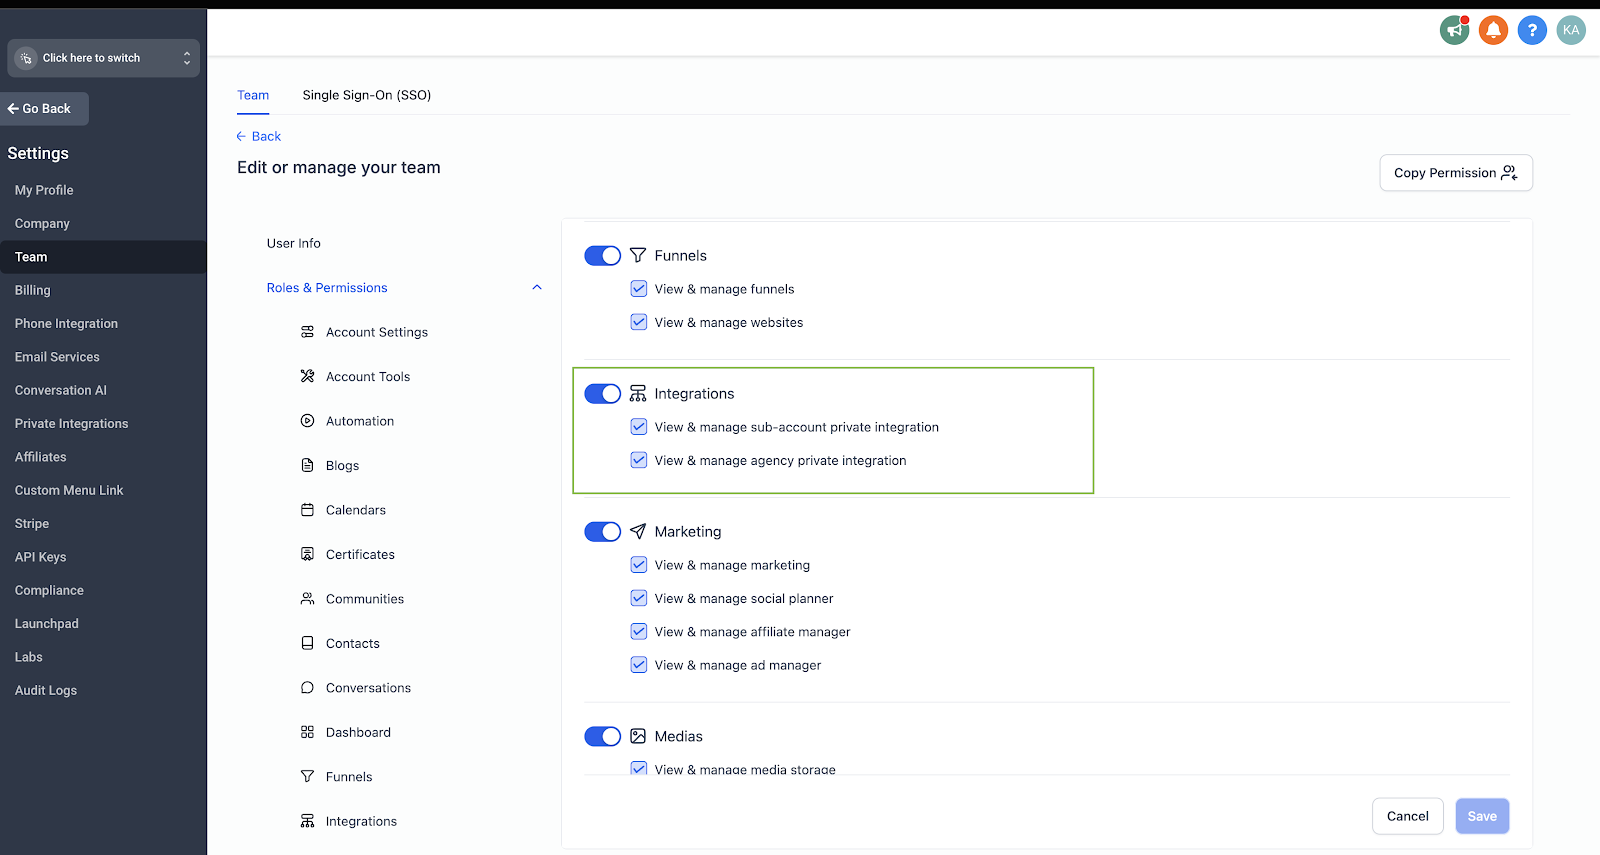Open Audit Logs in the settings sidebar
This screenshot has width=1600, height=855.
tap(46, 690)
